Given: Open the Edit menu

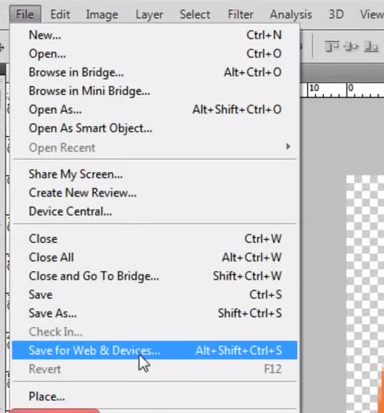Looking at the screenshot, I should pos(60,14).
